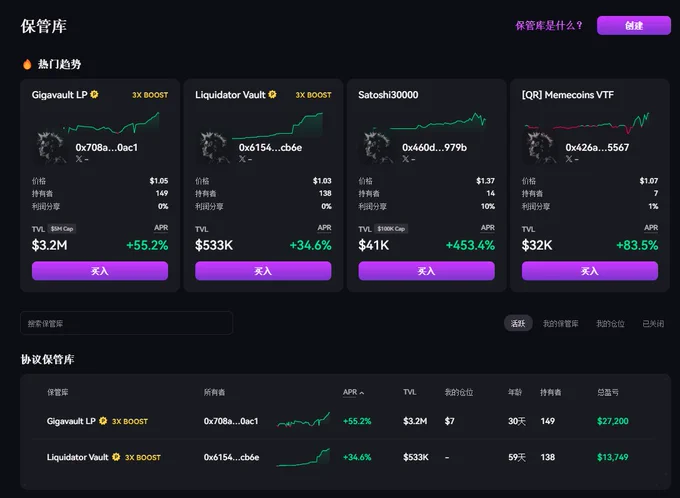Image resolution: width=680 pixels, height=498 pixels.
Task: Click APR label on Satoshi30000 card
Action: click(x=487, y=228)
